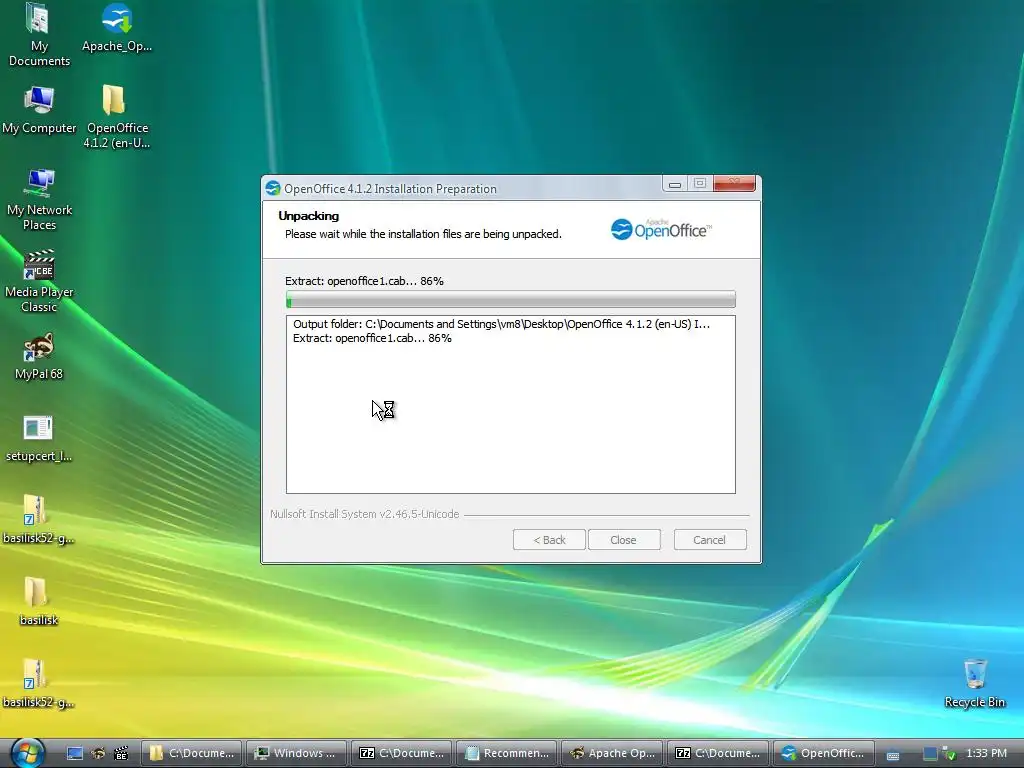The width and height of the screenshot is (1024, 768).
Task: Launch MyPal from the quick launch bar
Action: click(x=98, y=753)
